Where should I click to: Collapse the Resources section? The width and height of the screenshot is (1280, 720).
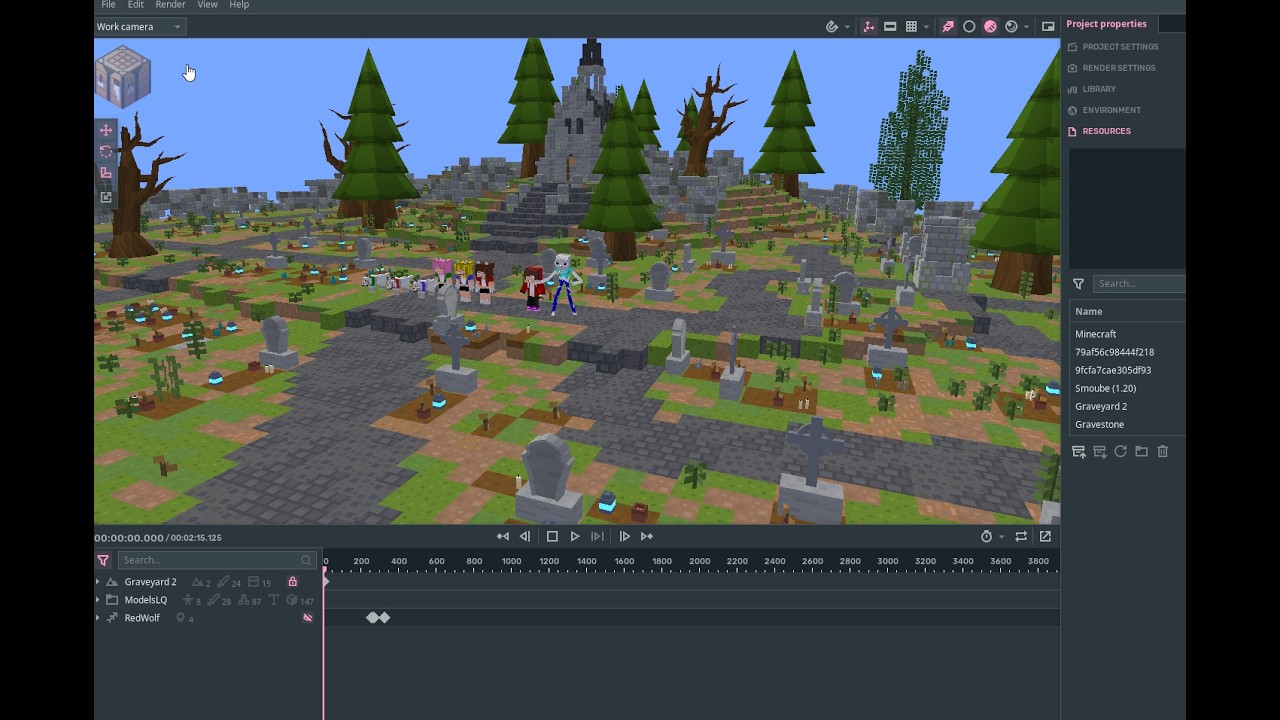[1106, 131]
